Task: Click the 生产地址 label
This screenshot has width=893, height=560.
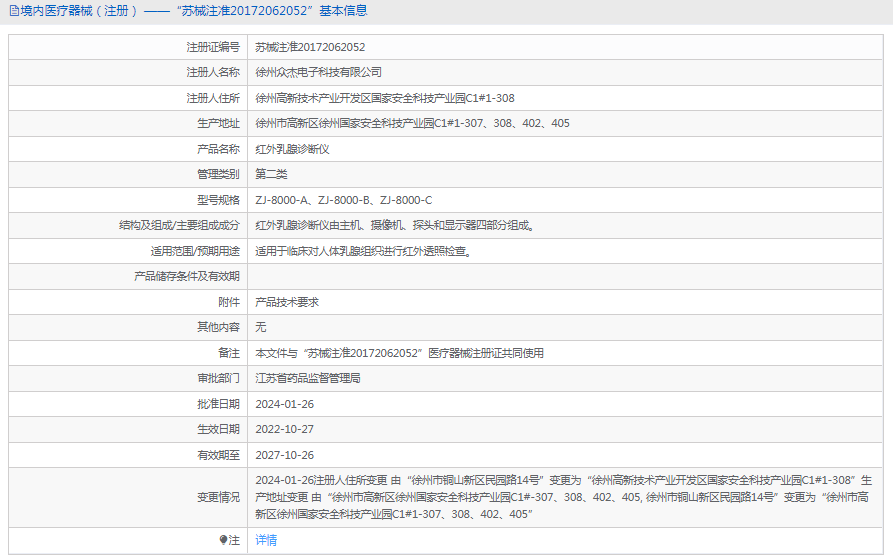Action: coord(219,123)
